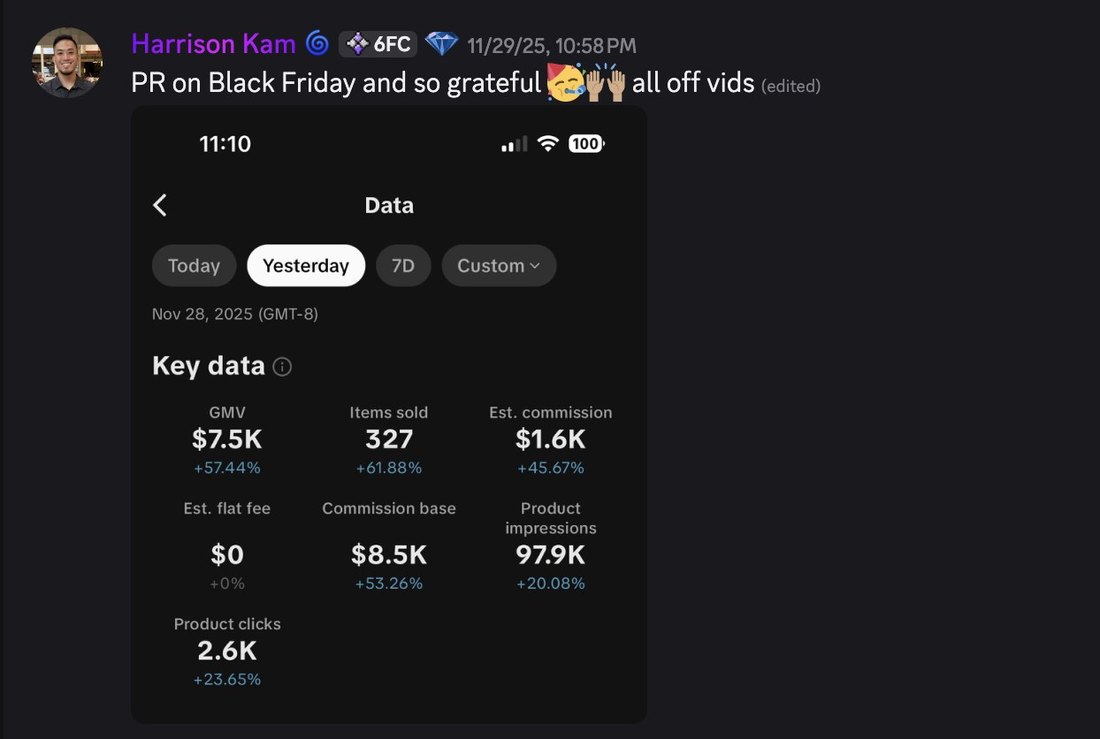The image size is (1100, 739).
Task: Select the Yesterday tab
Action: click(306, 265)
